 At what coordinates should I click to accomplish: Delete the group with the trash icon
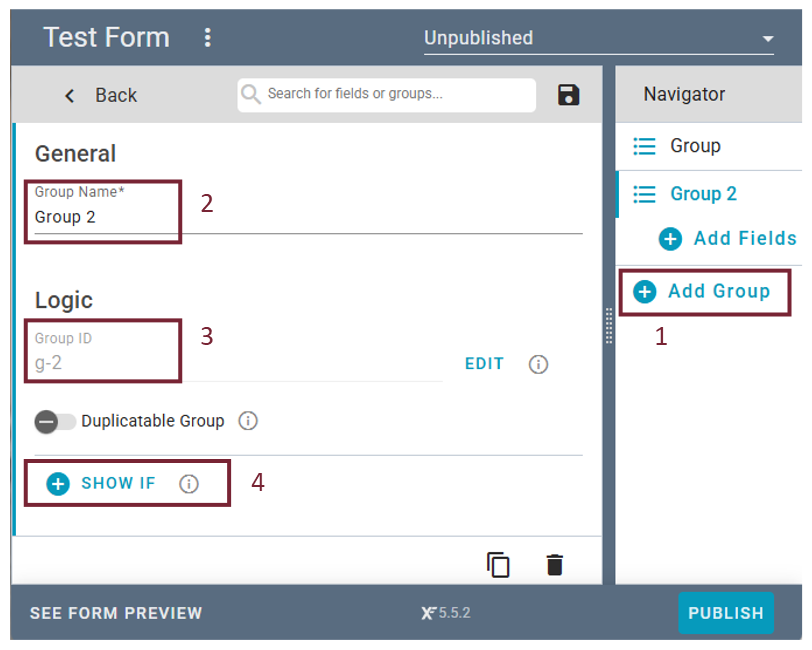click(x=555, y=565)
